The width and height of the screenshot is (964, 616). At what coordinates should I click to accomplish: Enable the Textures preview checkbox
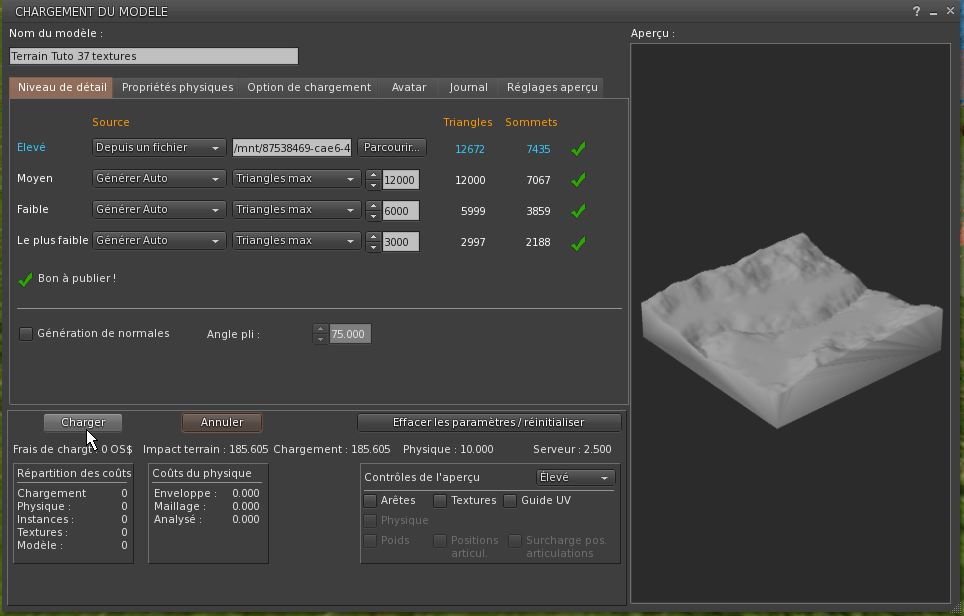pyautogui.click(x=440, y=500)
